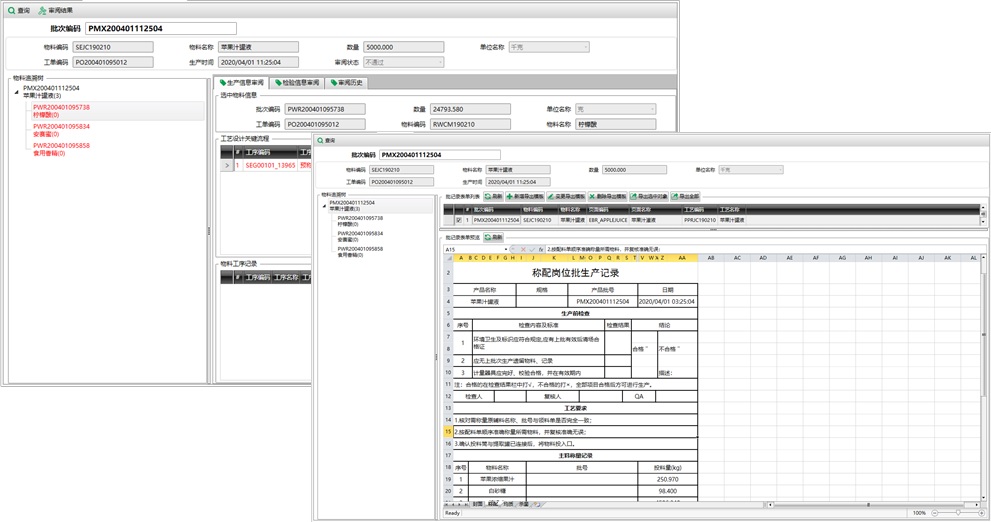
Task: Click the formula bar cancel X icon
Action: pyautogui.click(x=523, y=250)
